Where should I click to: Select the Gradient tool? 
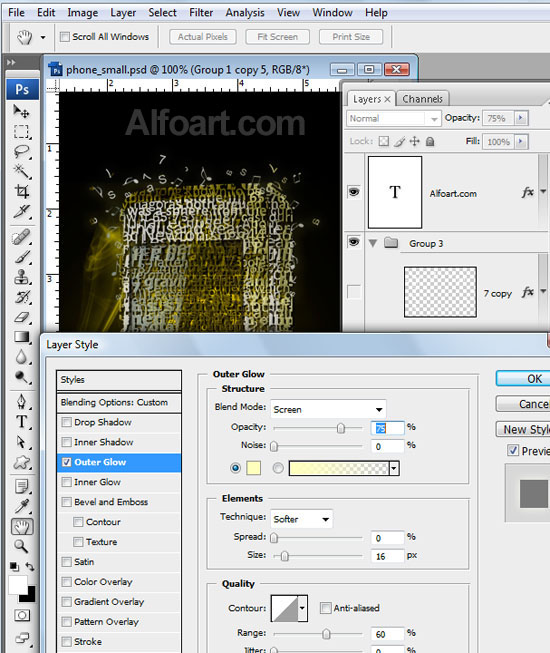(21, 337)
